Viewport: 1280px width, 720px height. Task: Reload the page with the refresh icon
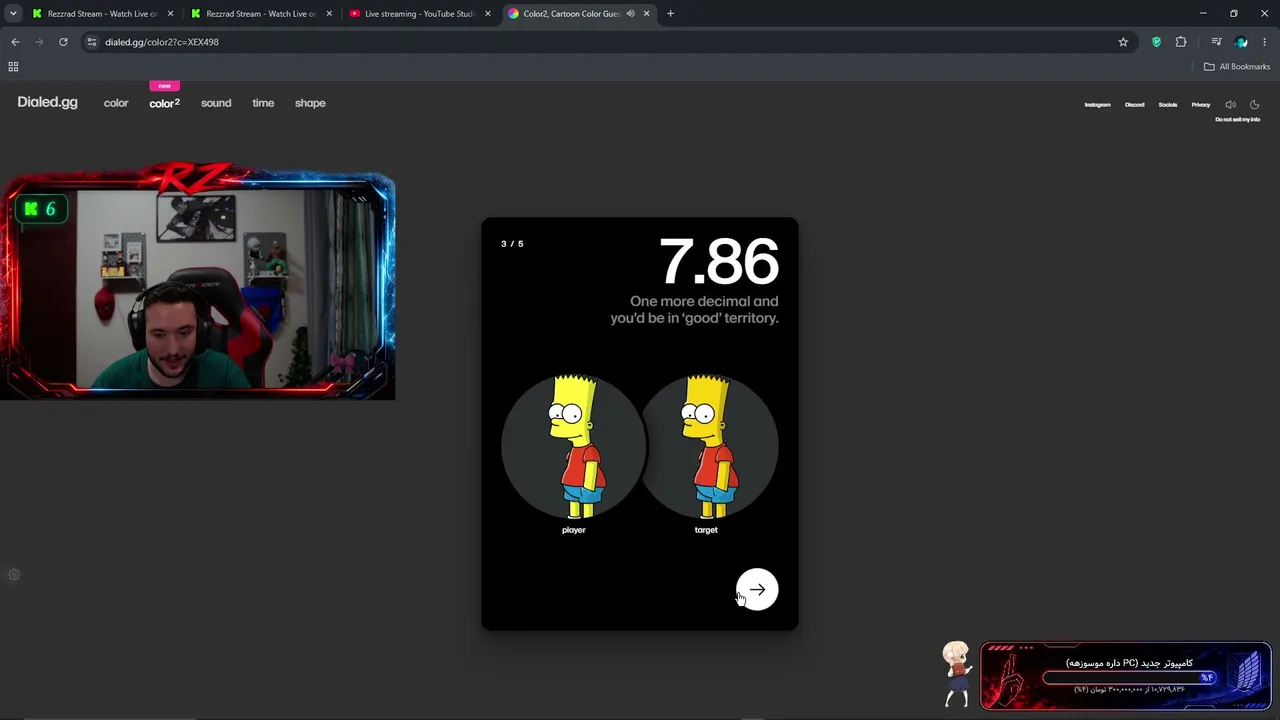point(63,42)
